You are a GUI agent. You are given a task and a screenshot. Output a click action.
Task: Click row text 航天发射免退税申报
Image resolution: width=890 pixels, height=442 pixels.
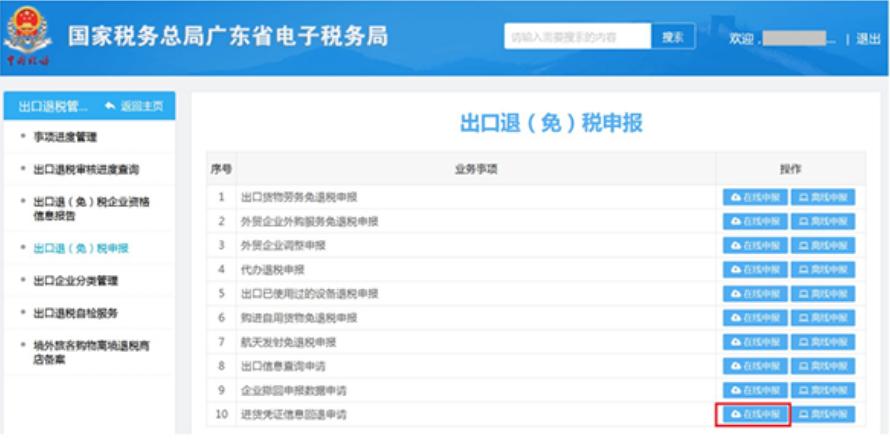288,342
